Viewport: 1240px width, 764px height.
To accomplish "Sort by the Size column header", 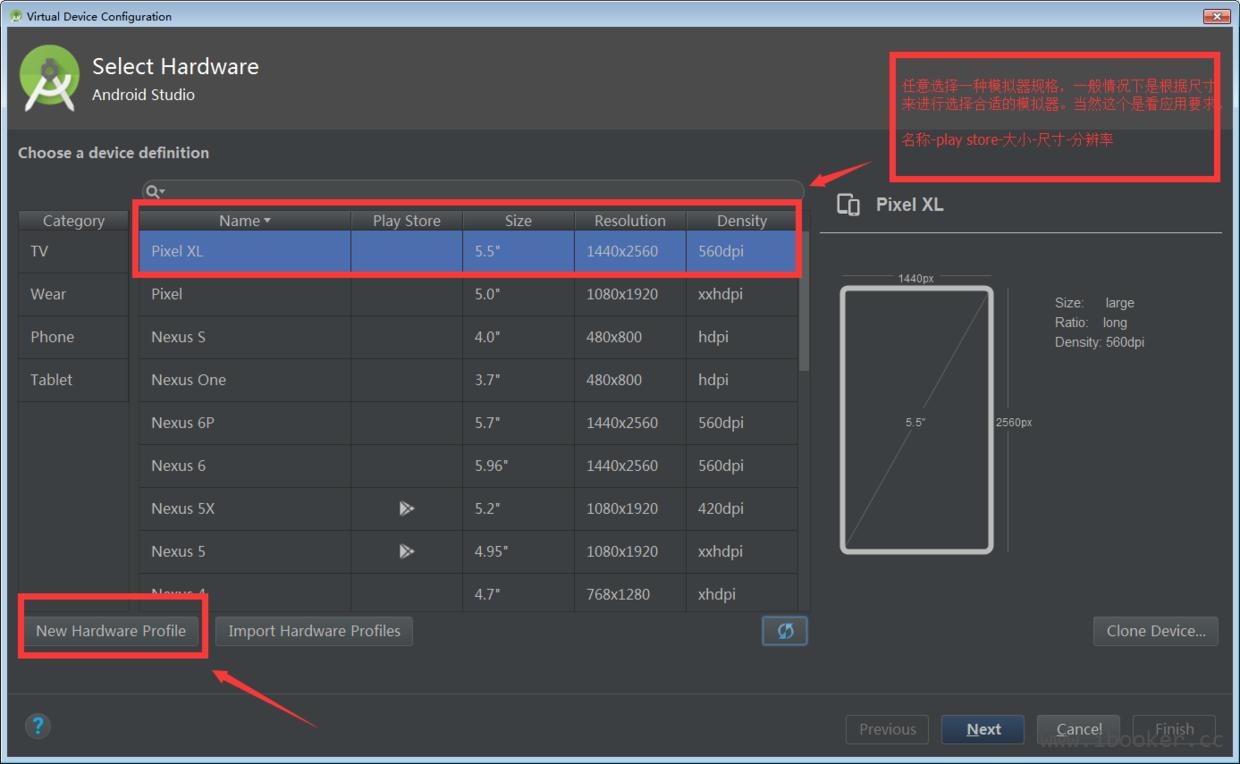I will tap(518, 221).
